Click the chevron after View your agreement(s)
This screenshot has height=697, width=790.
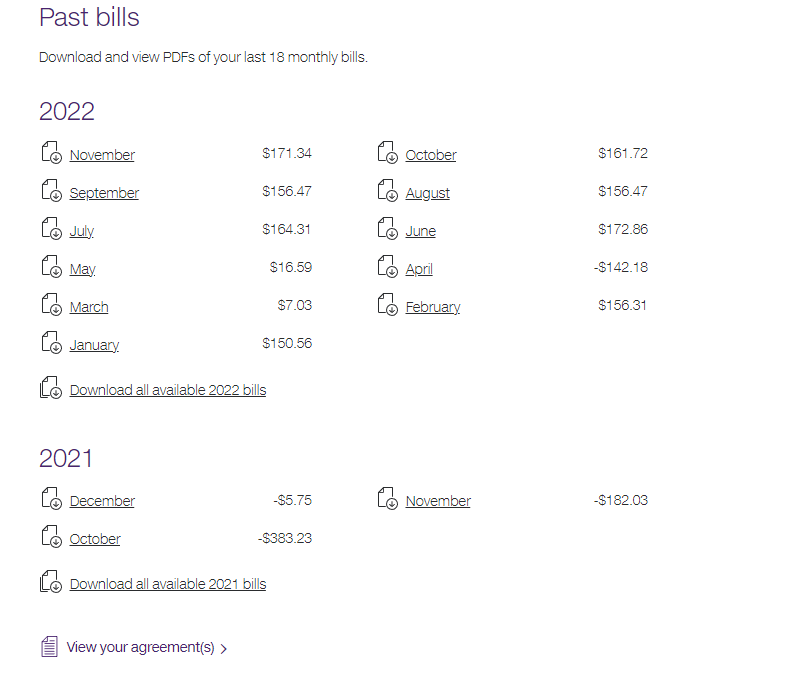[224, 649]
